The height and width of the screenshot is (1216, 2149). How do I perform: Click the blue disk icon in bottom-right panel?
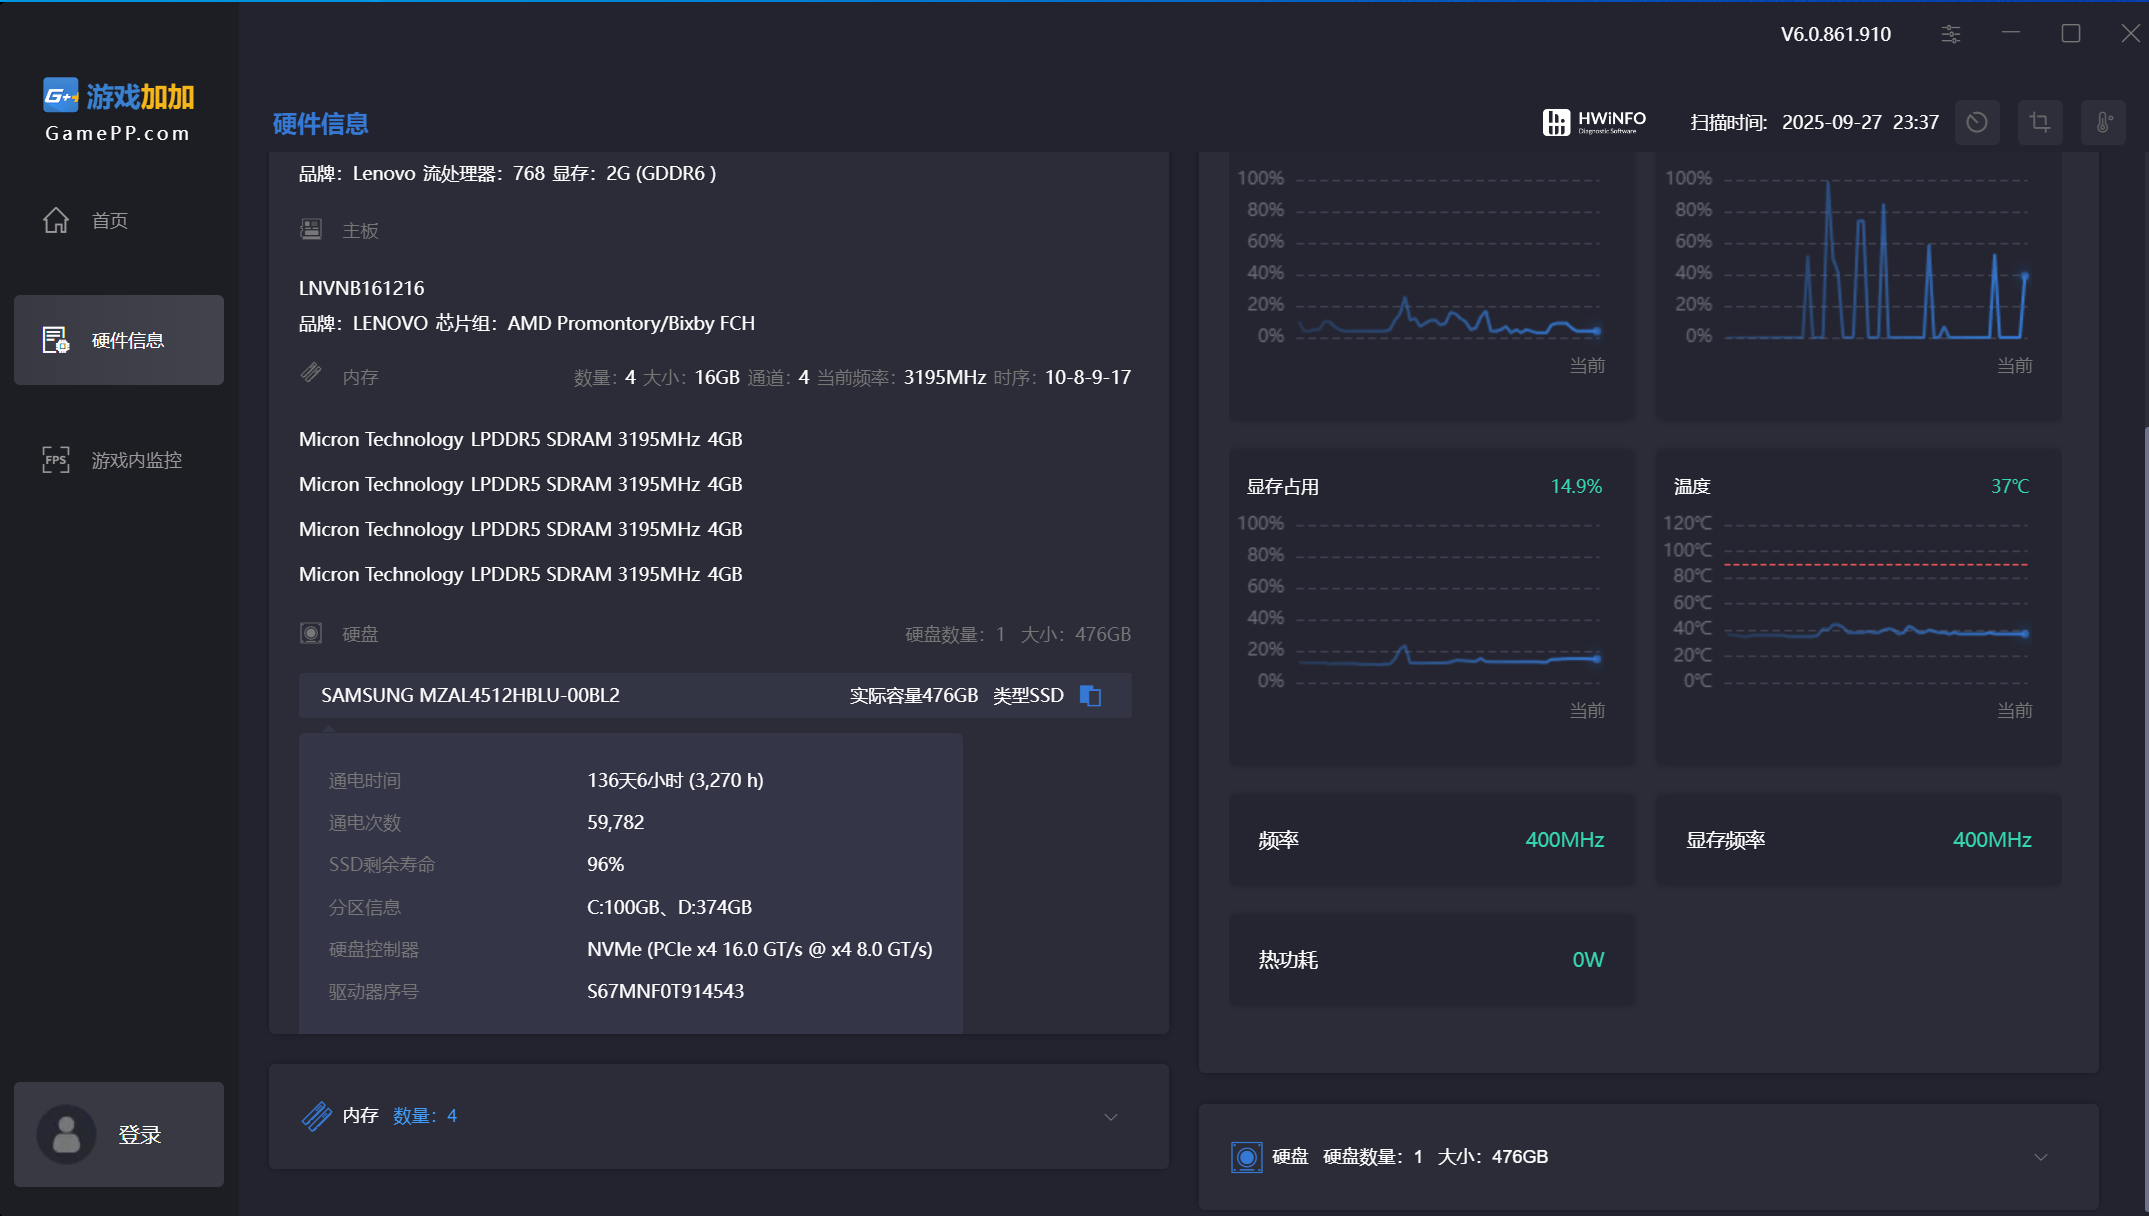click(1246, 1157)
